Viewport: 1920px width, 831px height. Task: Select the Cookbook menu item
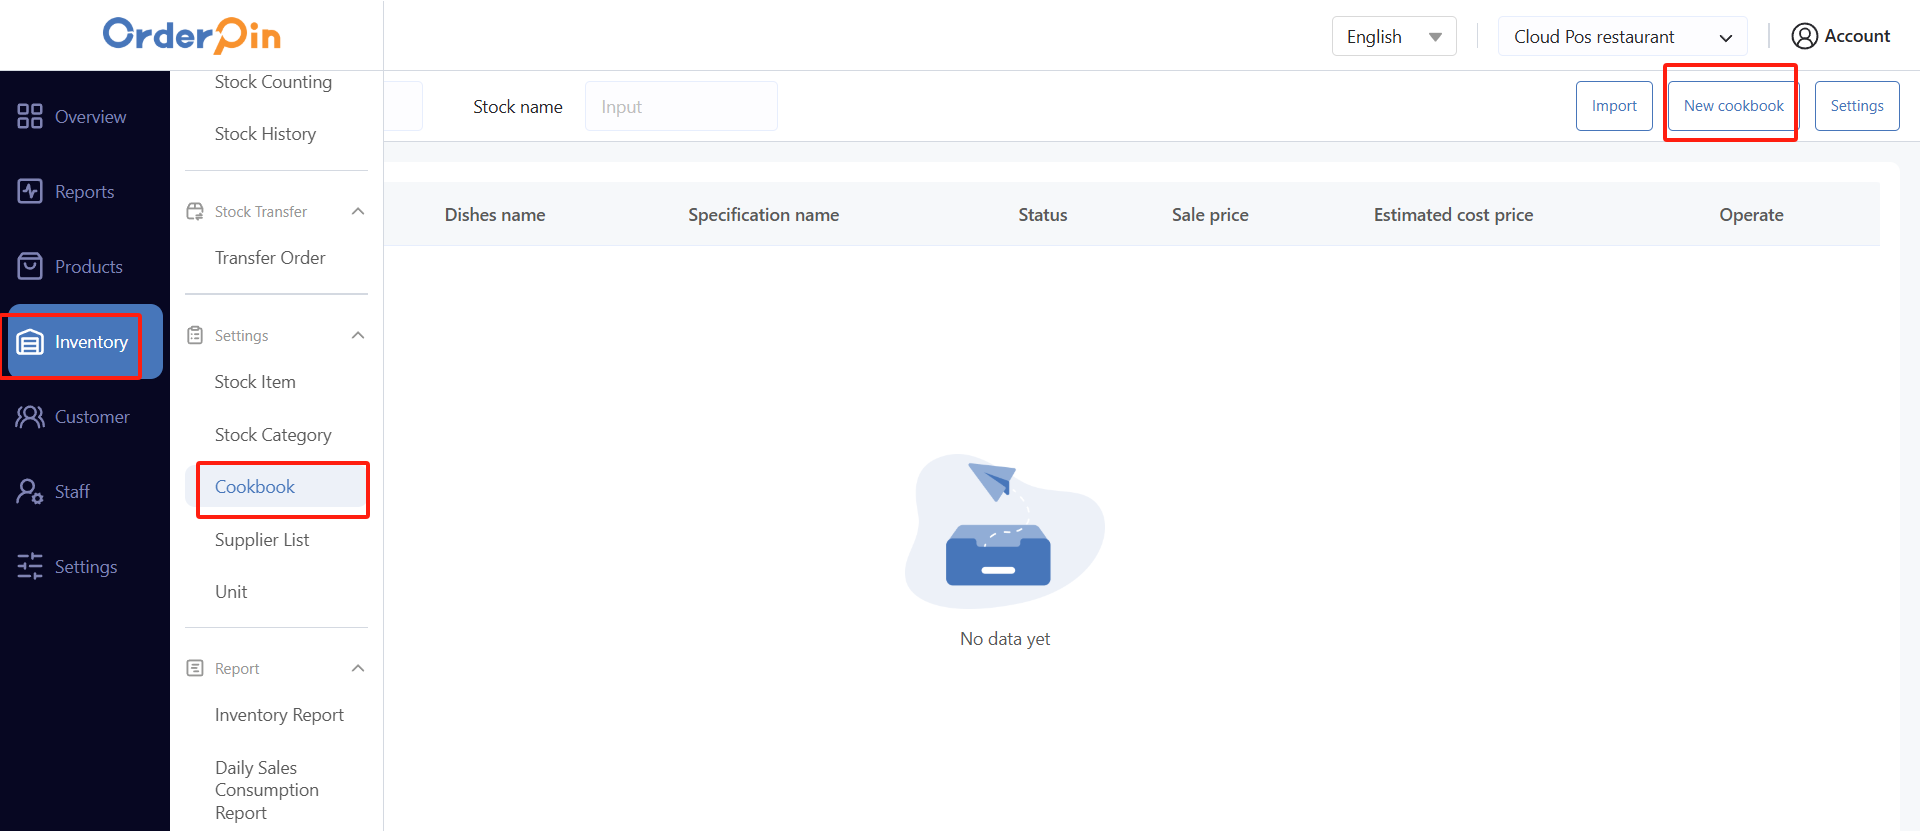(255, 487)
